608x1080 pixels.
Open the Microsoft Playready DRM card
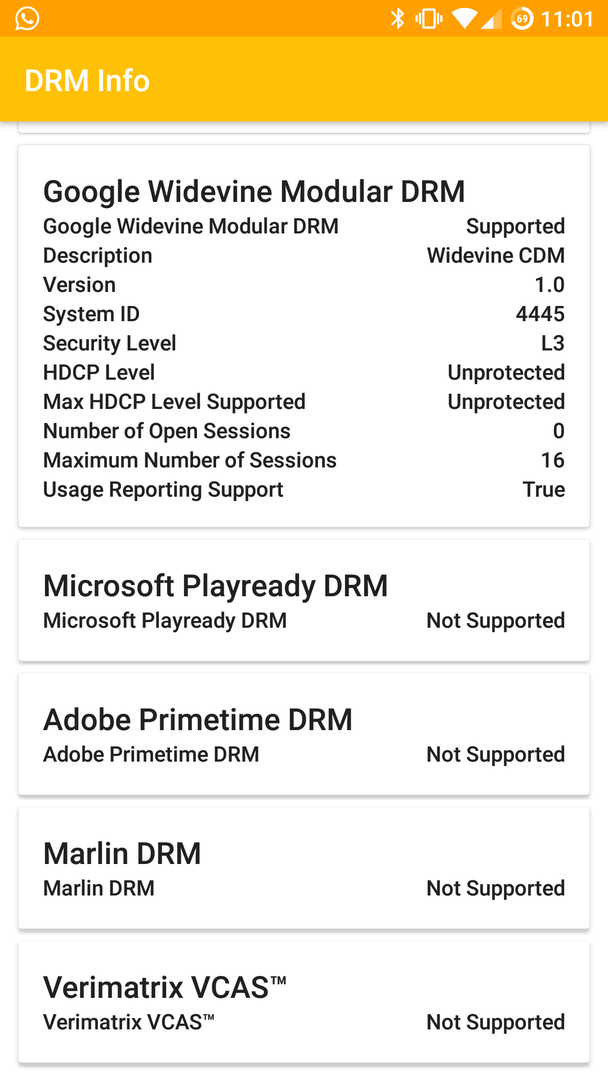click(303, 600)
